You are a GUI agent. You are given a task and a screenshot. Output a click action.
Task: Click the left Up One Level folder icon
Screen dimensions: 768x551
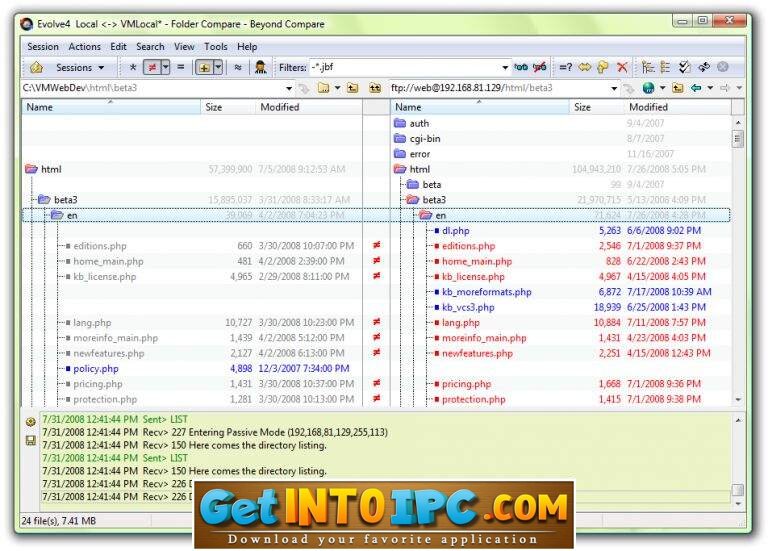click(x=353, y=88)
